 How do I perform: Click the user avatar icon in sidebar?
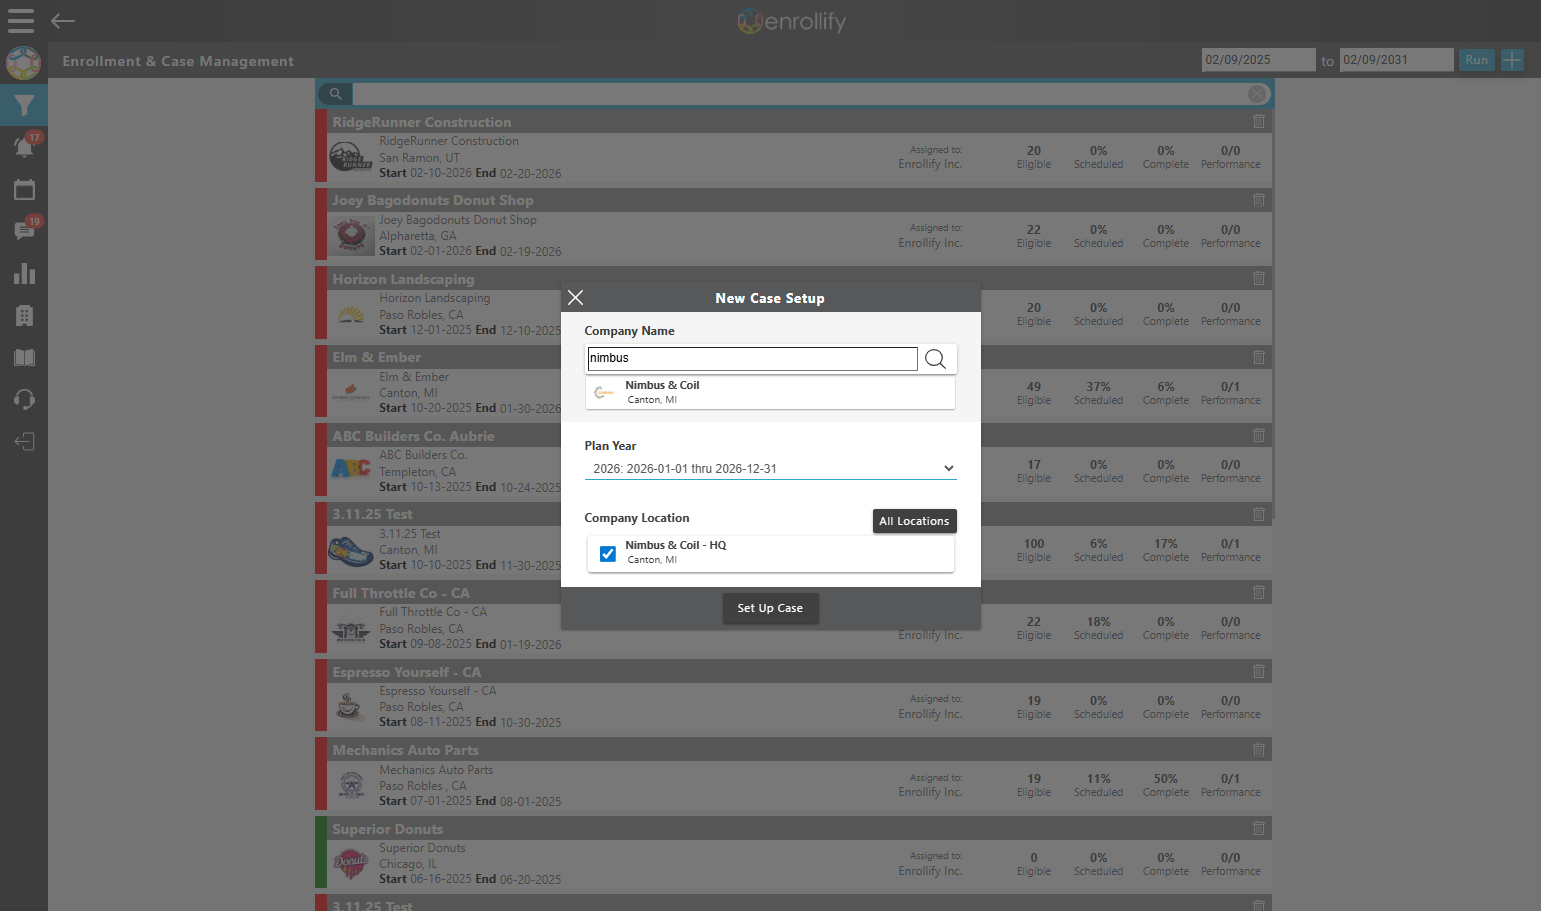pos(23,63)
